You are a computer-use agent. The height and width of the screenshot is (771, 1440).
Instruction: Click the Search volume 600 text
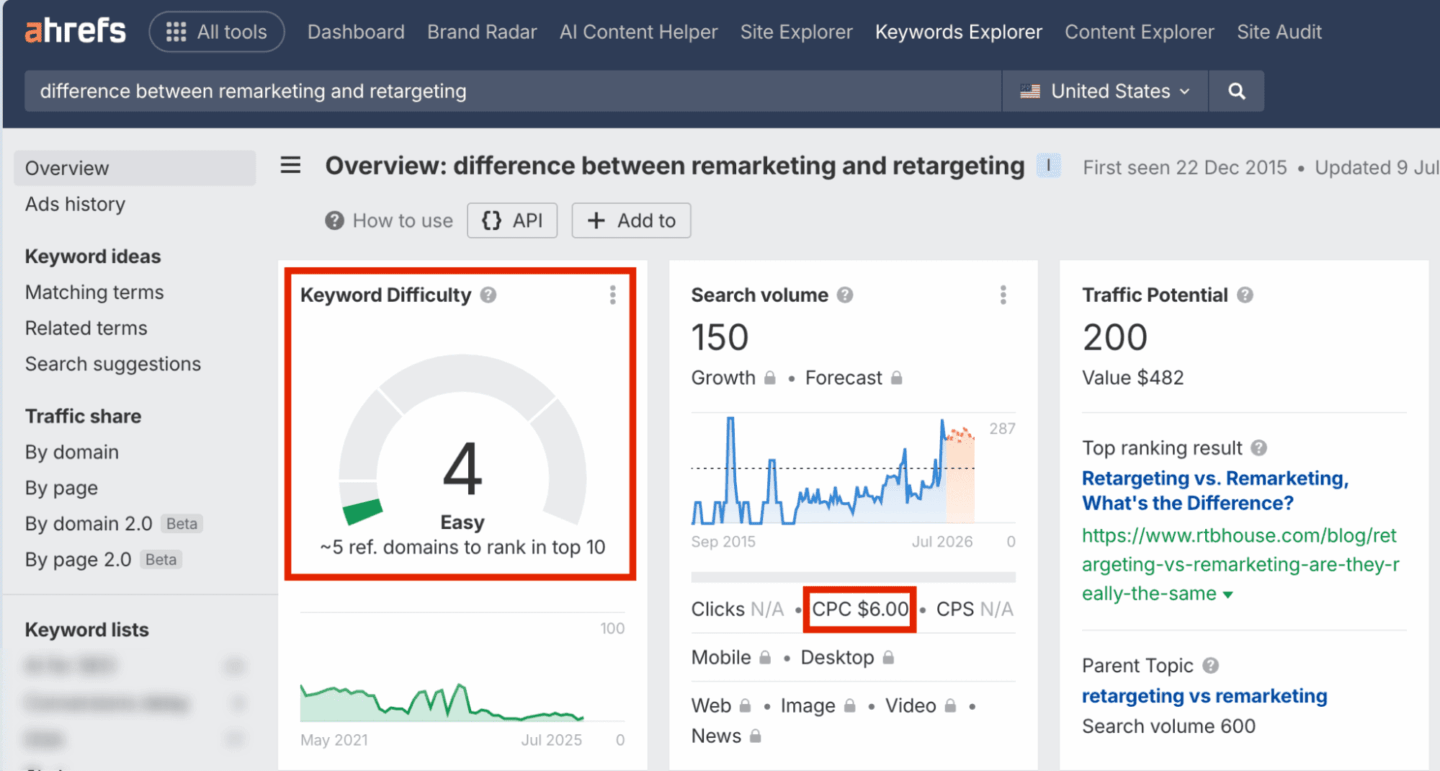coord(1169,726)
